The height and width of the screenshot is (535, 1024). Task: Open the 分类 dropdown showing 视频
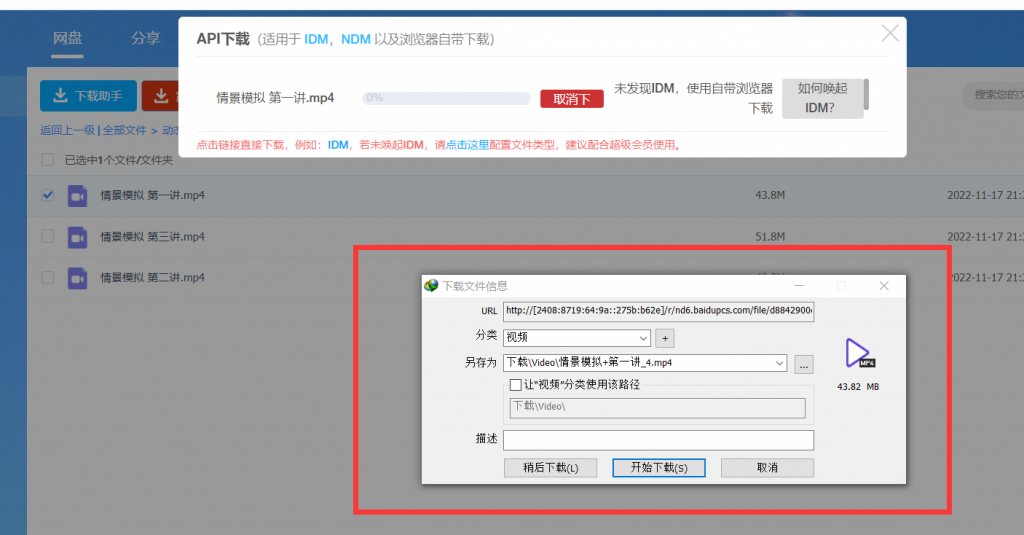[x=577, y=338]
